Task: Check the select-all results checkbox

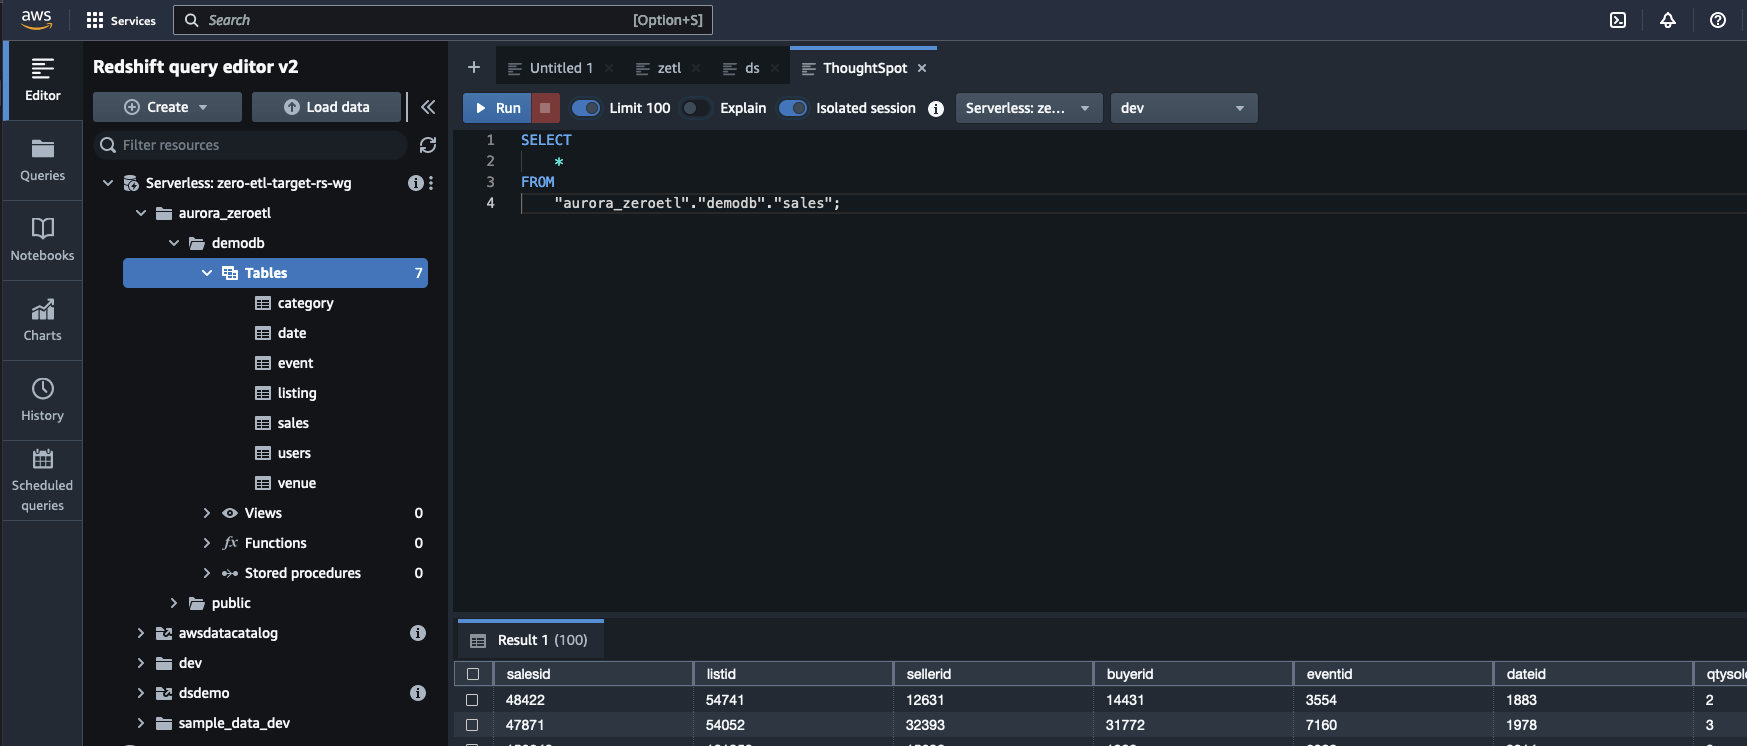Action: click(473, 674)
